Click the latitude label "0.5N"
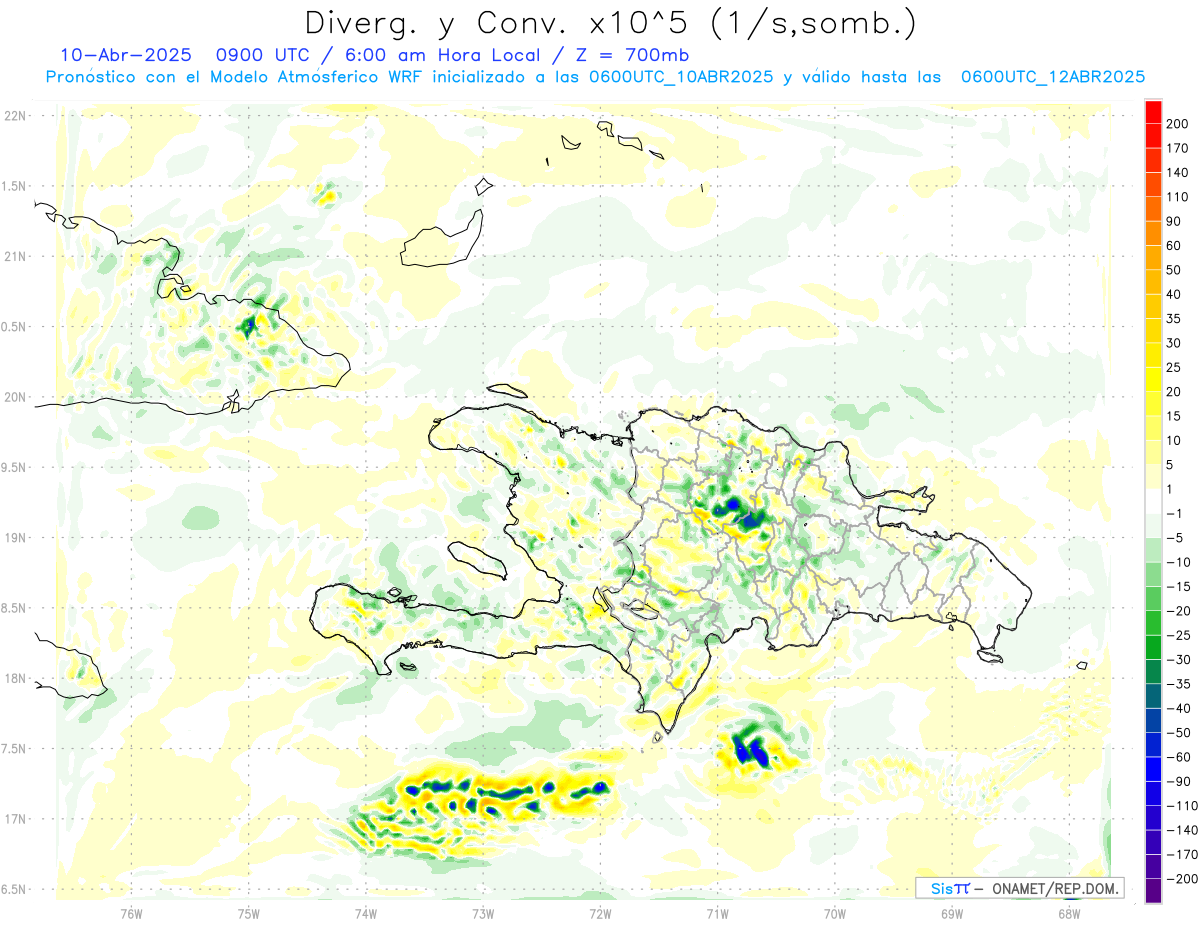 (13, 327)
